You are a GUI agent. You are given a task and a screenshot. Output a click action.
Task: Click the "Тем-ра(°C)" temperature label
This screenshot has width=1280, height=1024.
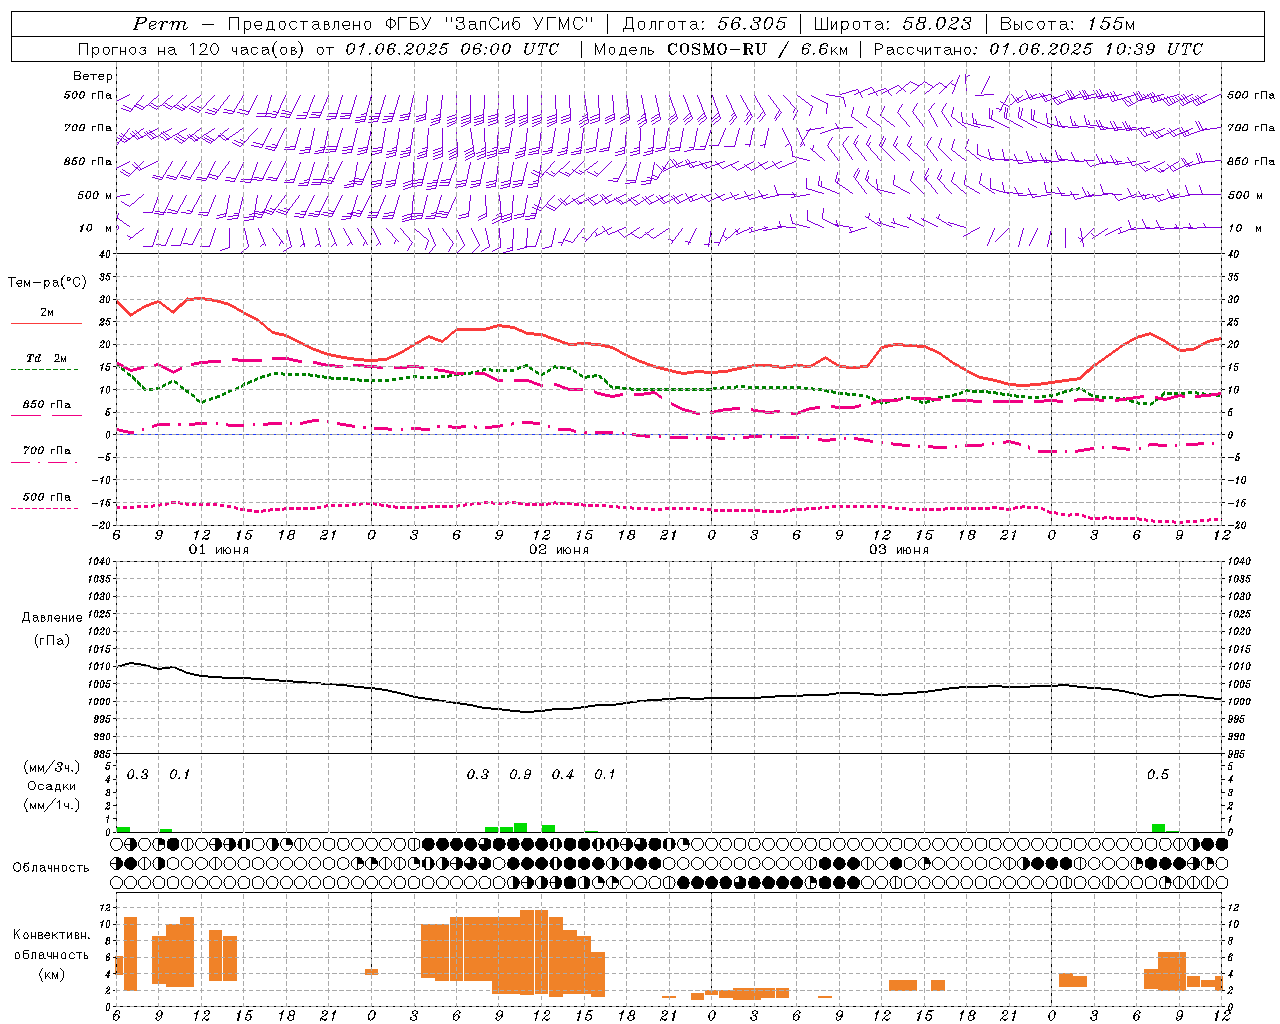[47, 283]
